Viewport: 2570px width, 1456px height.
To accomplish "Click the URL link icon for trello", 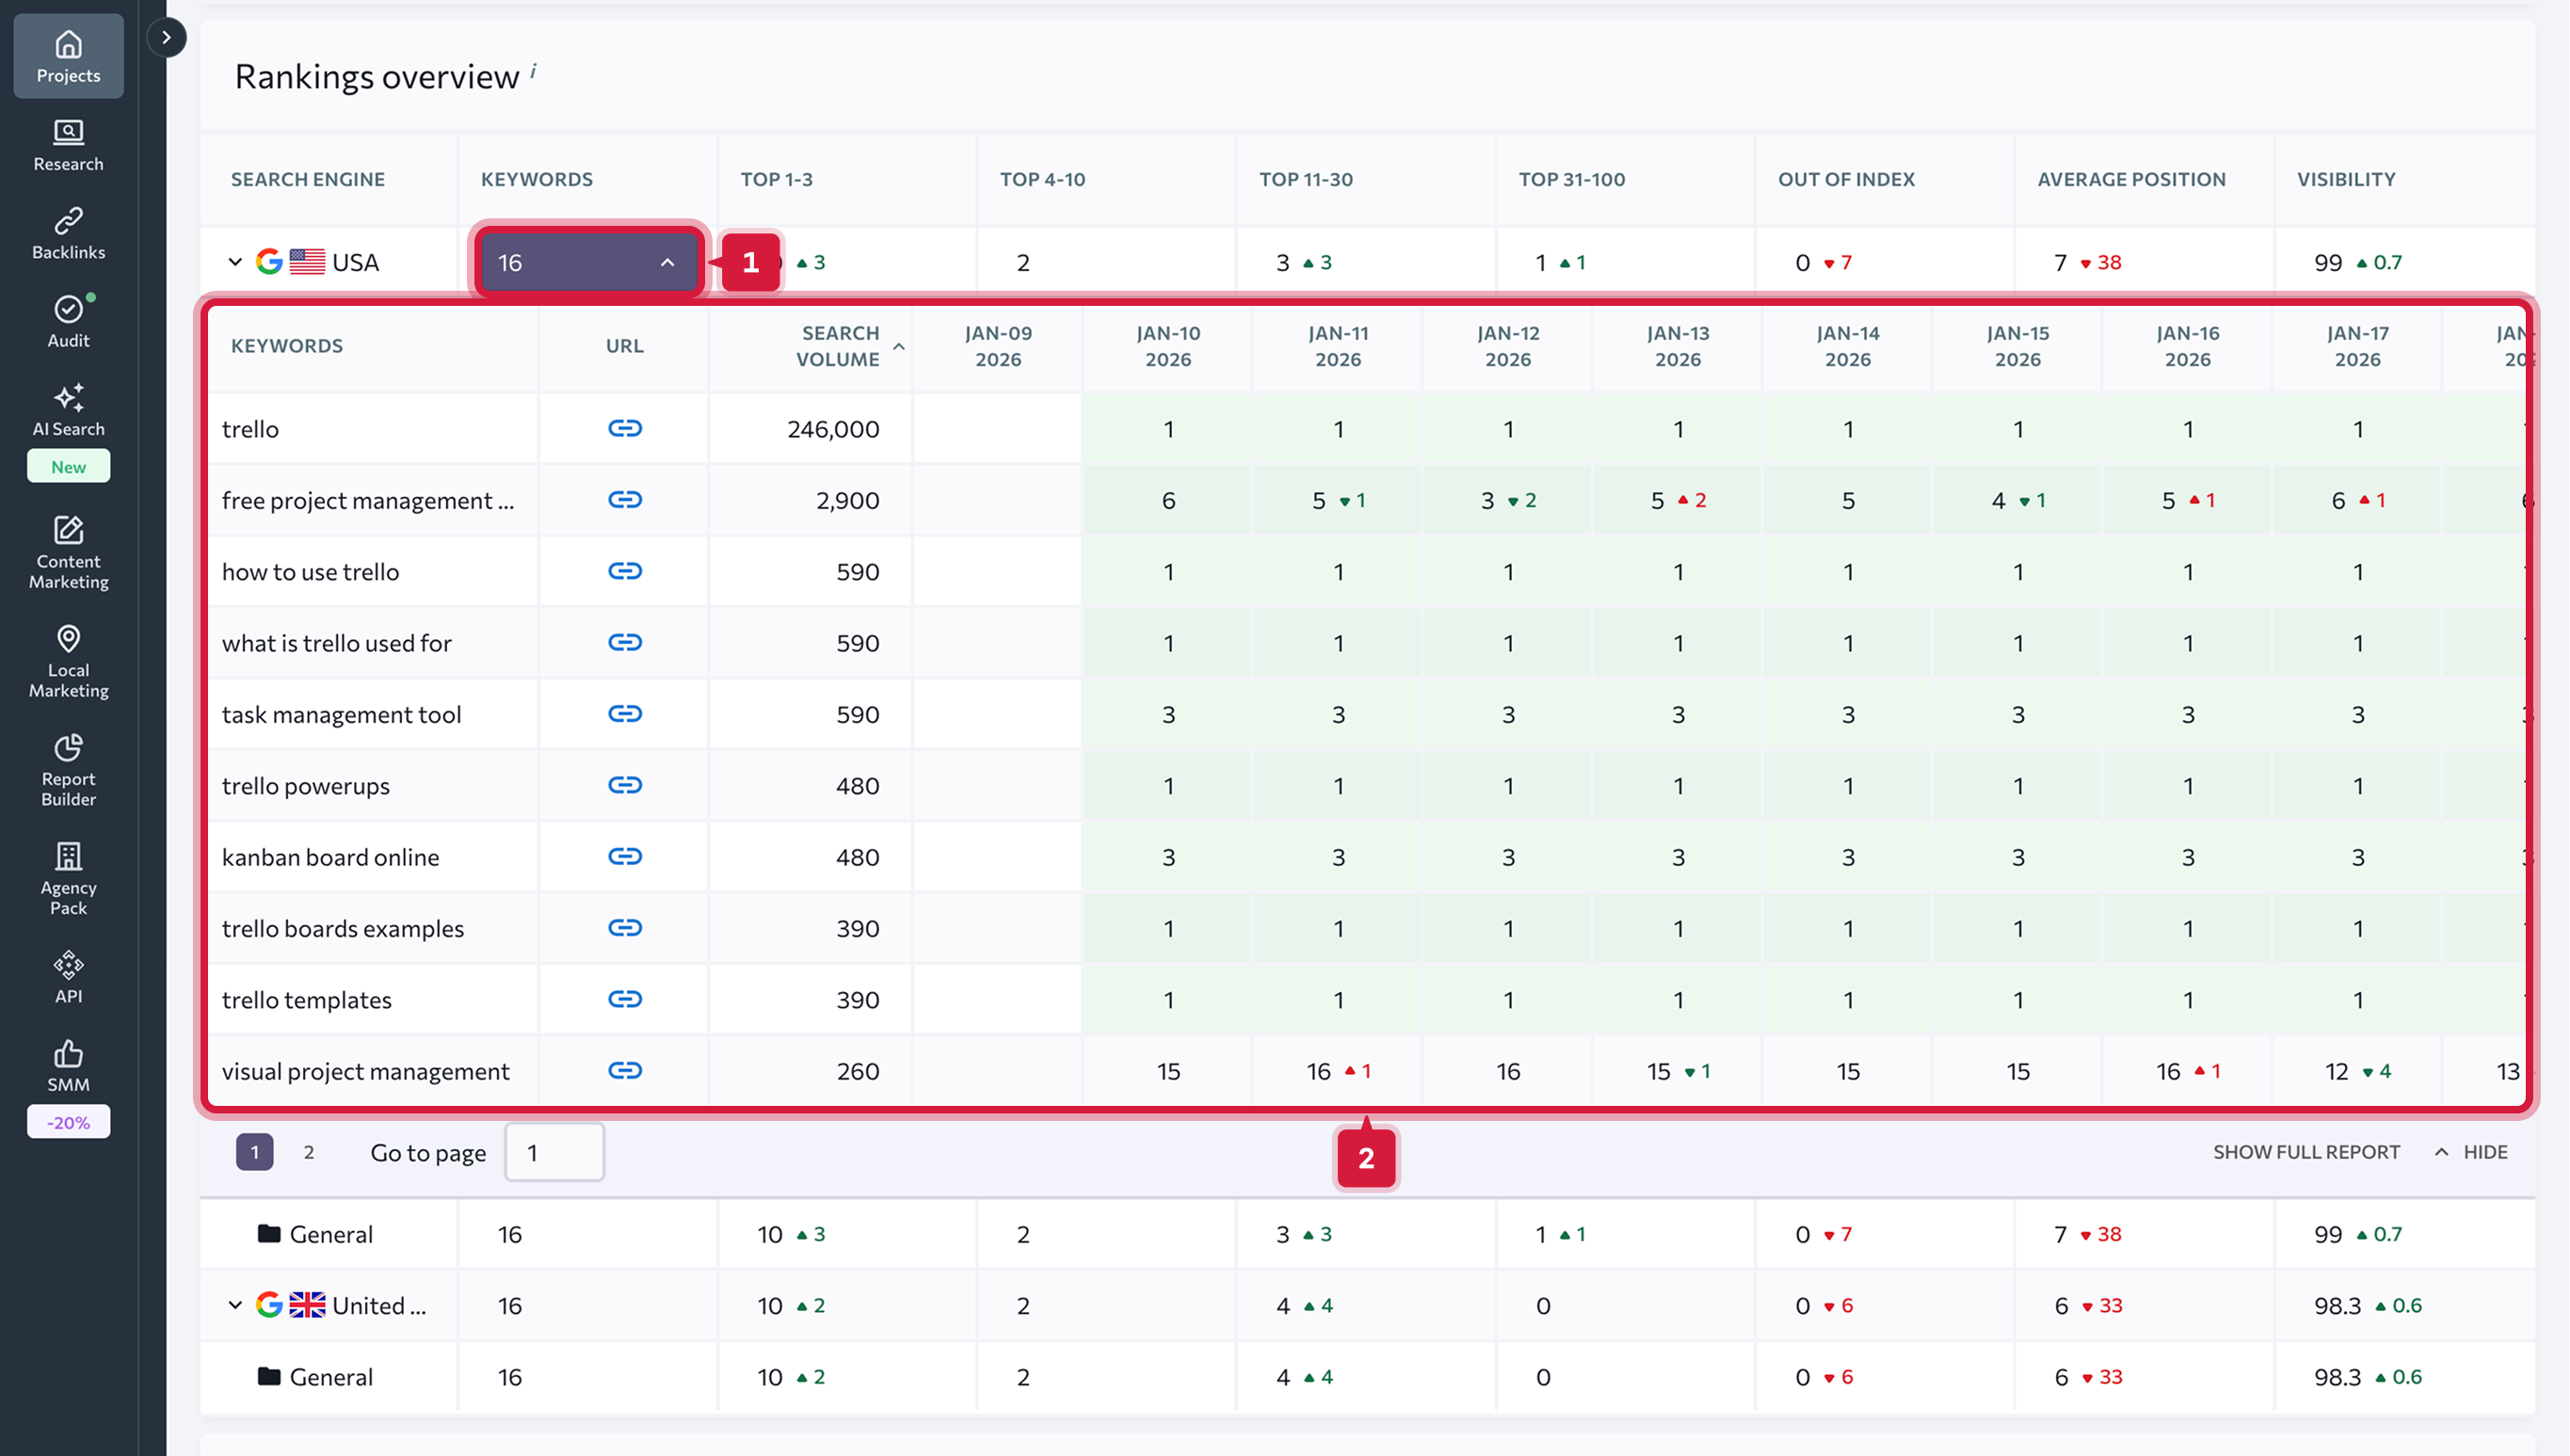I will (x=624, y=429).
